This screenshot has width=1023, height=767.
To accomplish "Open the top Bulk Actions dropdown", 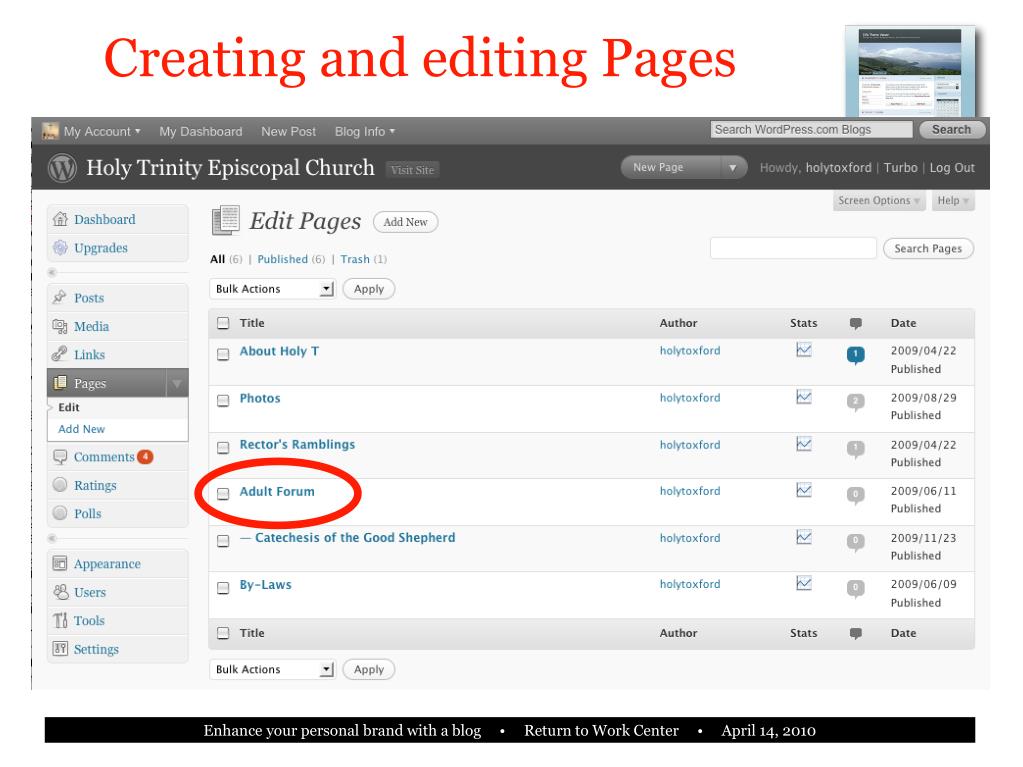I will pyautogui.click(x=272, y=289).
